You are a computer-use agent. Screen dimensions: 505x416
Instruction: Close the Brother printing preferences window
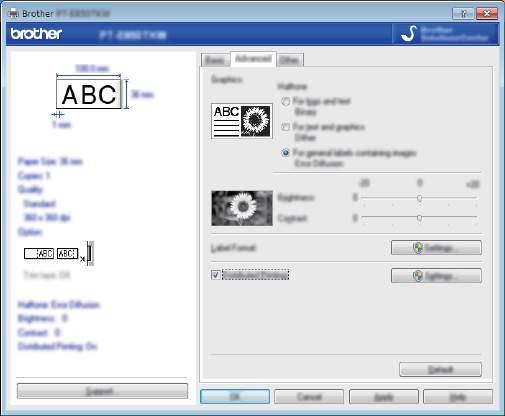click(487, 14)
